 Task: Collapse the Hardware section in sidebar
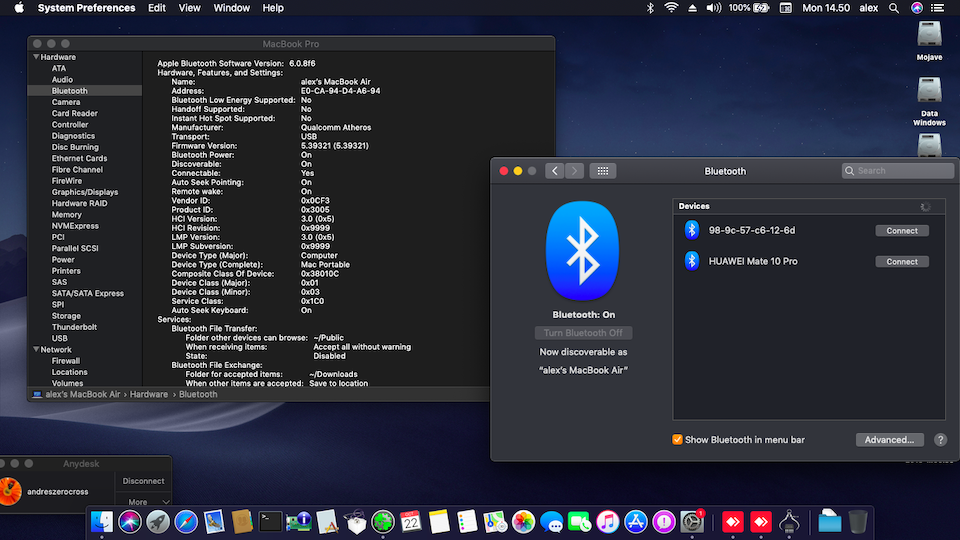(36, 57)
